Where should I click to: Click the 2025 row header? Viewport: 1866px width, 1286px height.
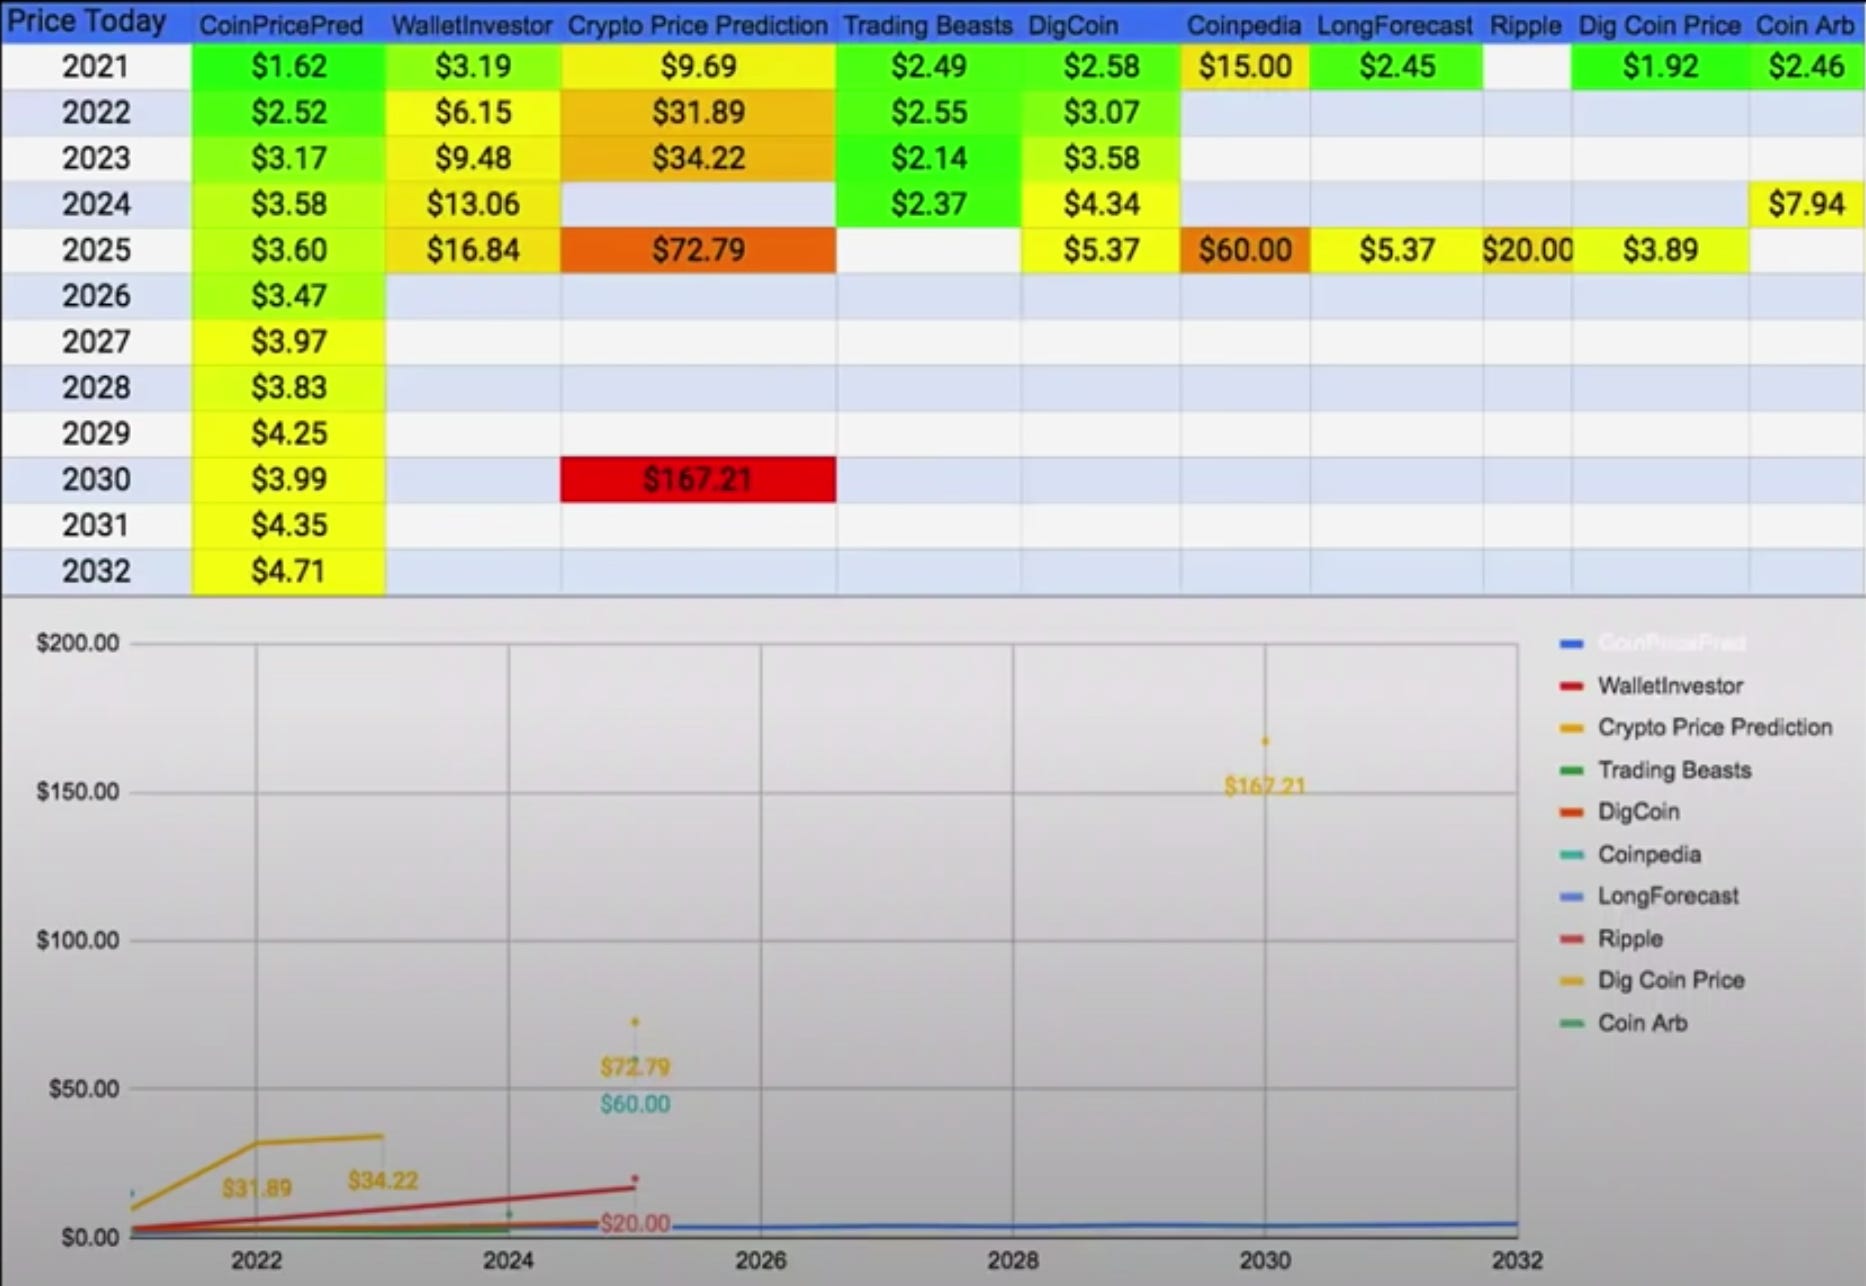pos(96,250)
